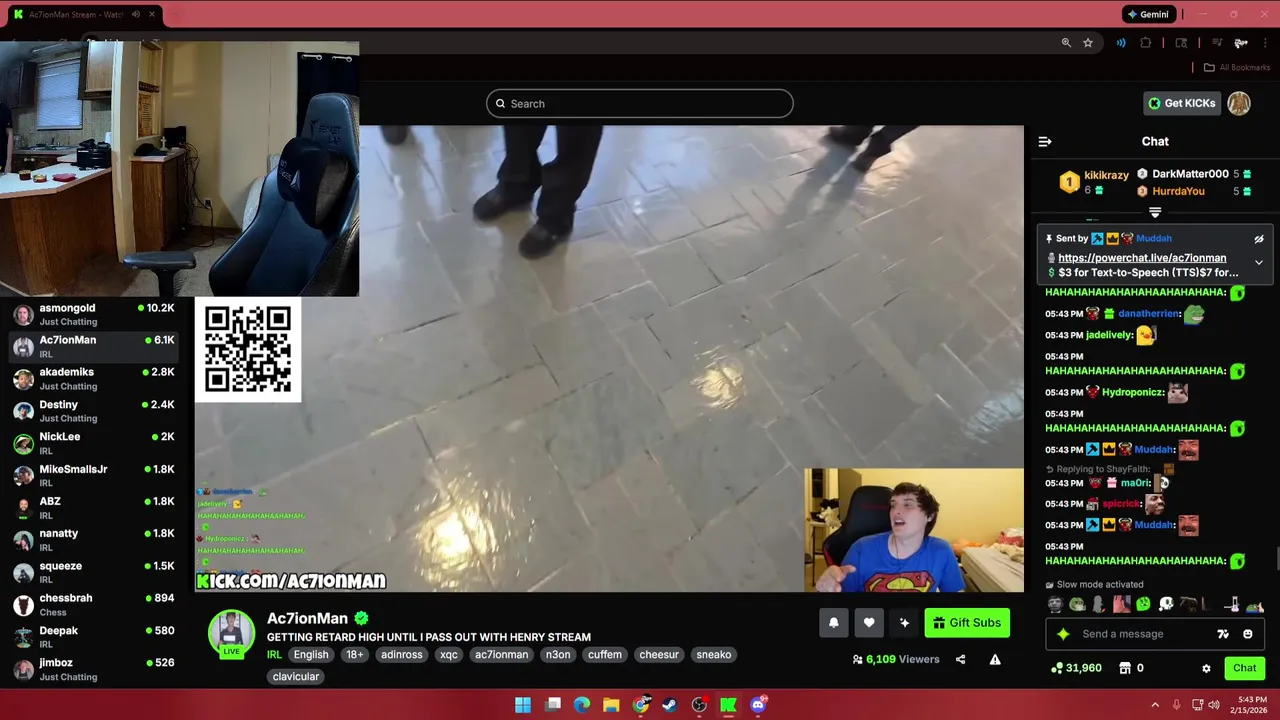Open All Bookmarks folder
Screen dimensions: 1280x720
click(1237, 67)
